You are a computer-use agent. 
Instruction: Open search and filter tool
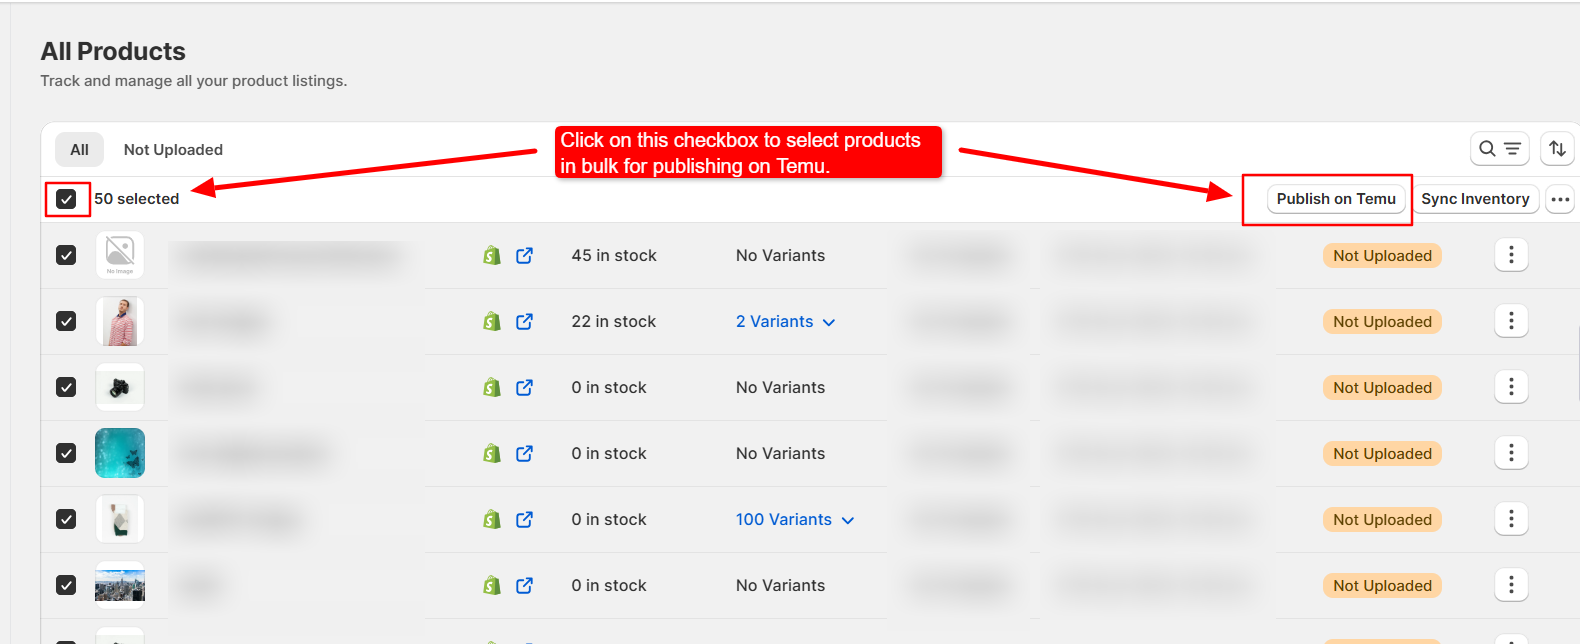[1500, 149]
